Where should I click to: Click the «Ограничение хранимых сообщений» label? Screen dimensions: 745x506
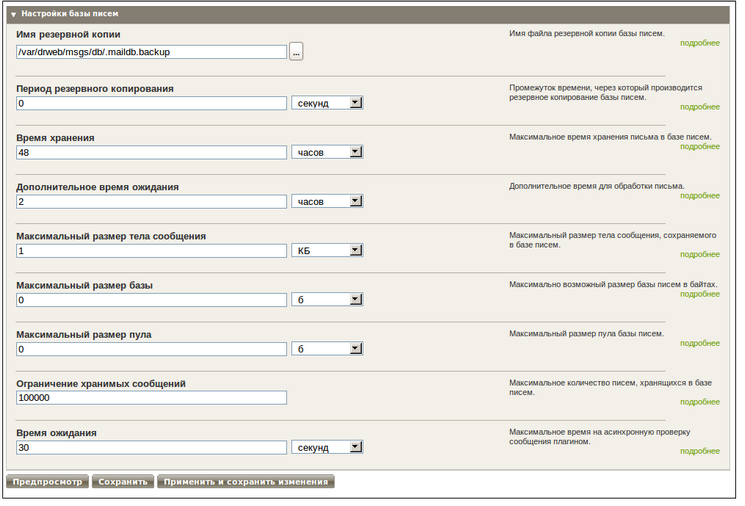coord(101,384)
